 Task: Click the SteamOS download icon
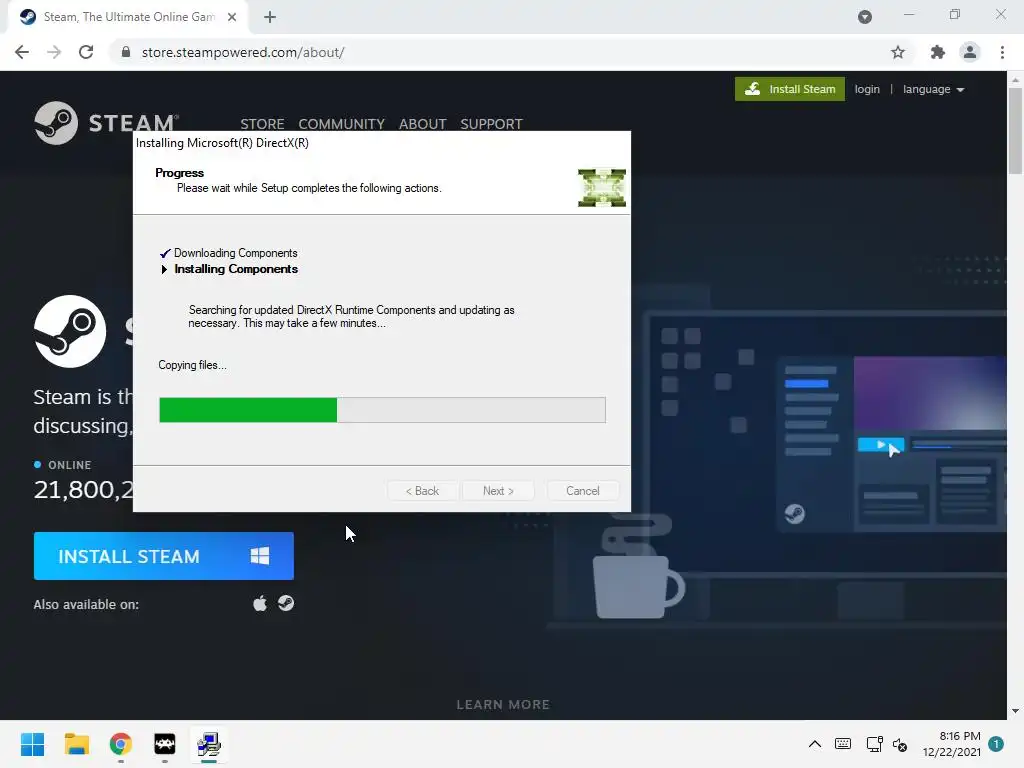(286, 603)
